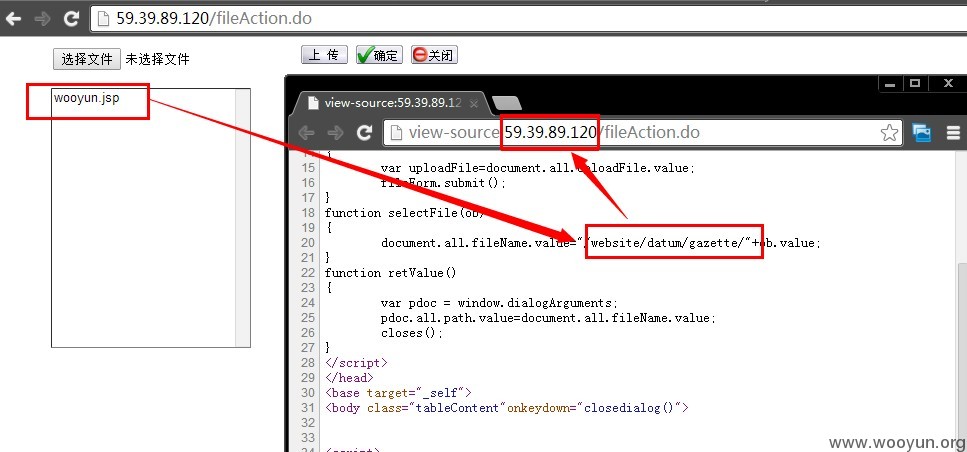Click the '</head>' source line
Image resolution: width=967 pixels, height=452 pixels.
pos(348,377)
